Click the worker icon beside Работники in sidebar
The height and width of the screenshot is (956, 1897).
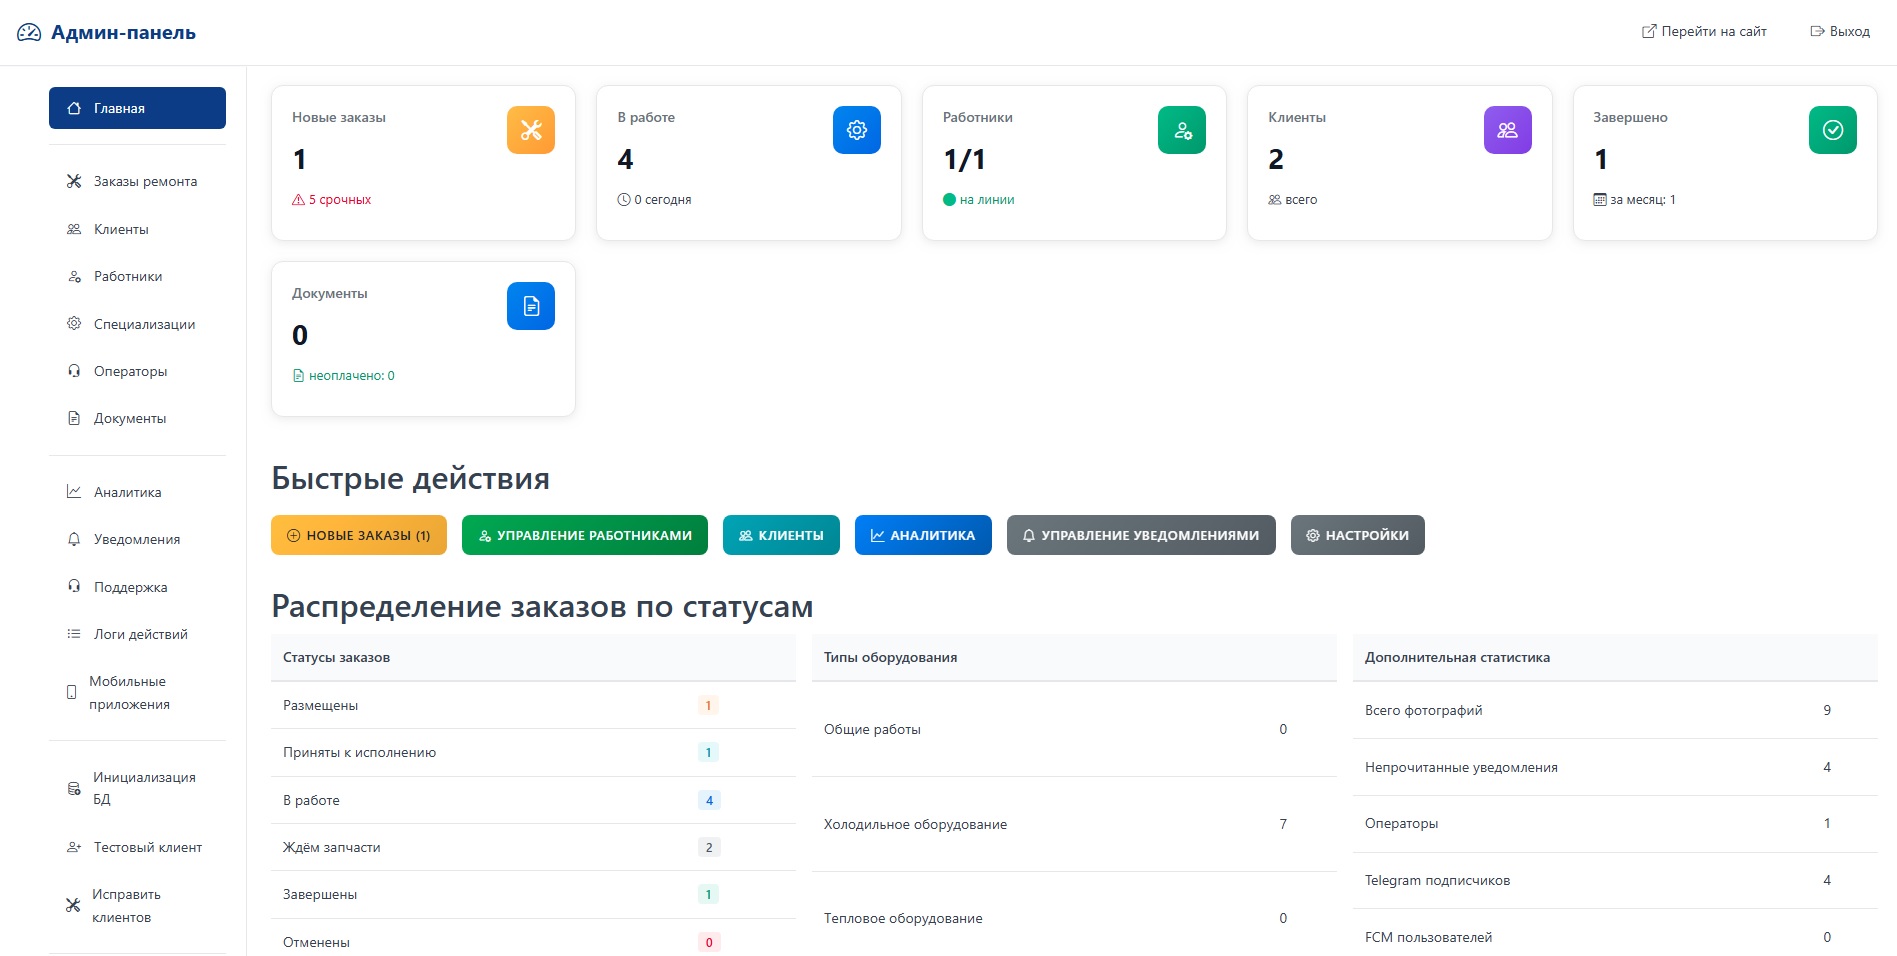(74, 276)
